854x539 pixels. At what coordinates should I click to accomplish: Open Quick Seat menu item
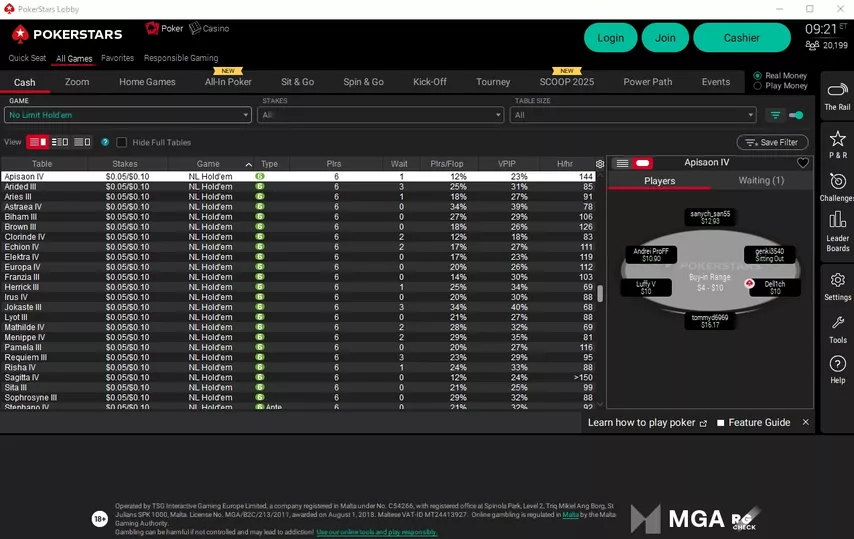click(27, 58)
